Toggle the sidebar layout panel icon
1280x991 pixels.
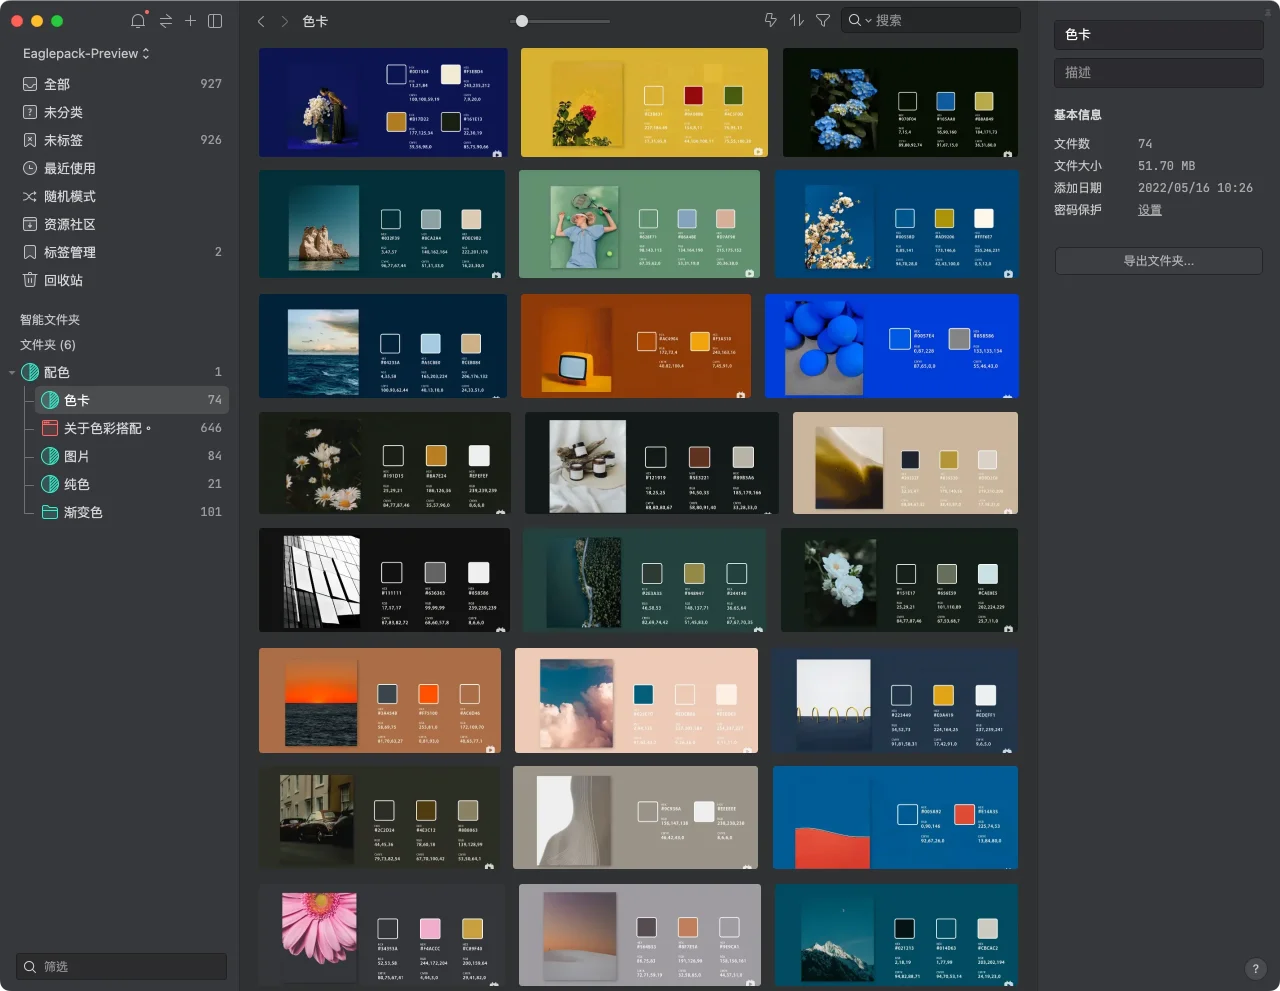pyautogui.click(x=215, y=21)
